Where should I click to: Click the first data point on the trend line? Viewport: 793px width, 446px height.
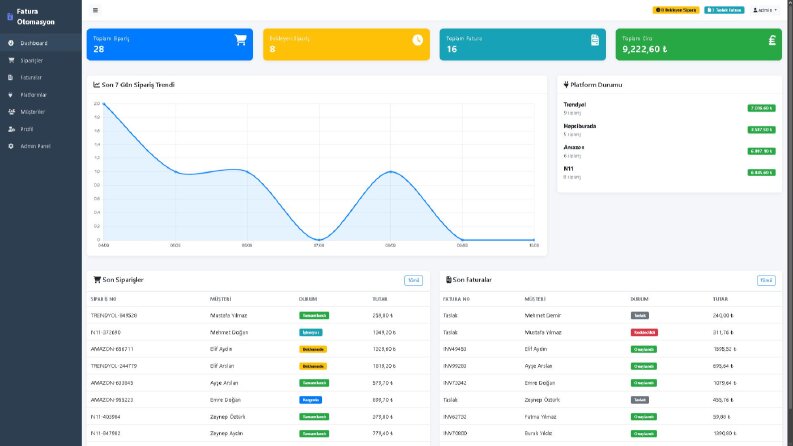[x=104, y=104]
